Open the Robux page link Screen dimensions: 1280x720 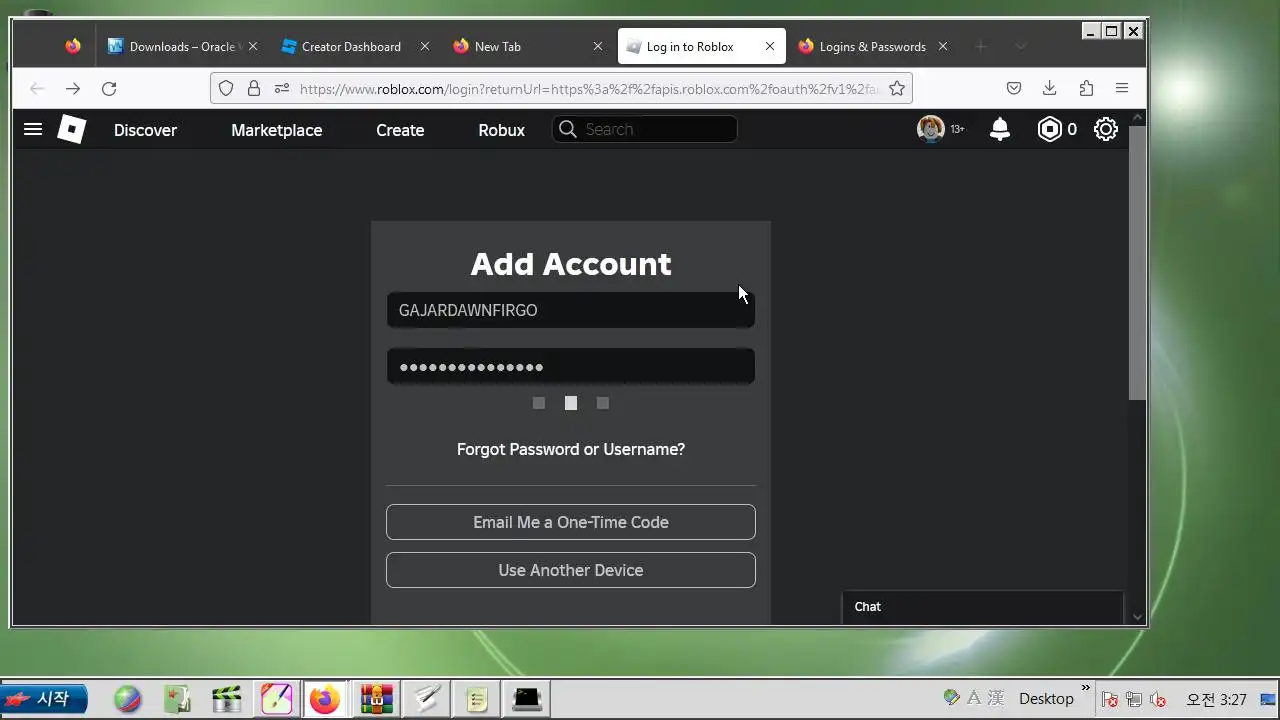[x=502, y=130]
